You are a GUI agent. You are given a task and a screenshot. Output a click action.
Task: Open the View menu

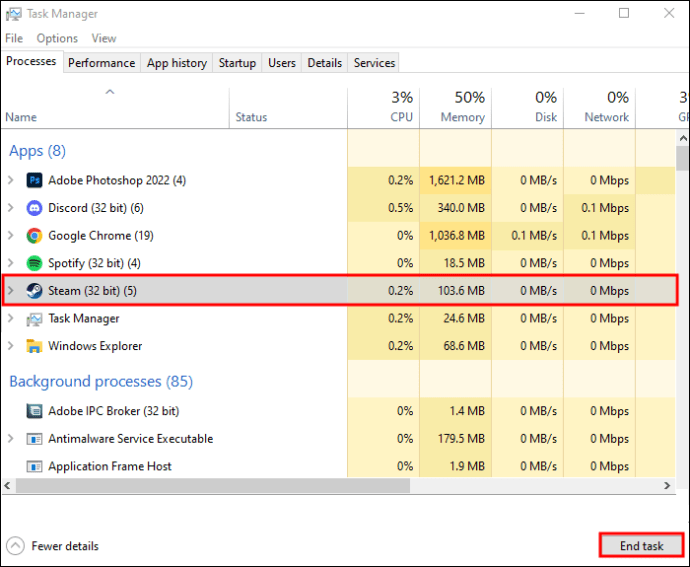104,38
